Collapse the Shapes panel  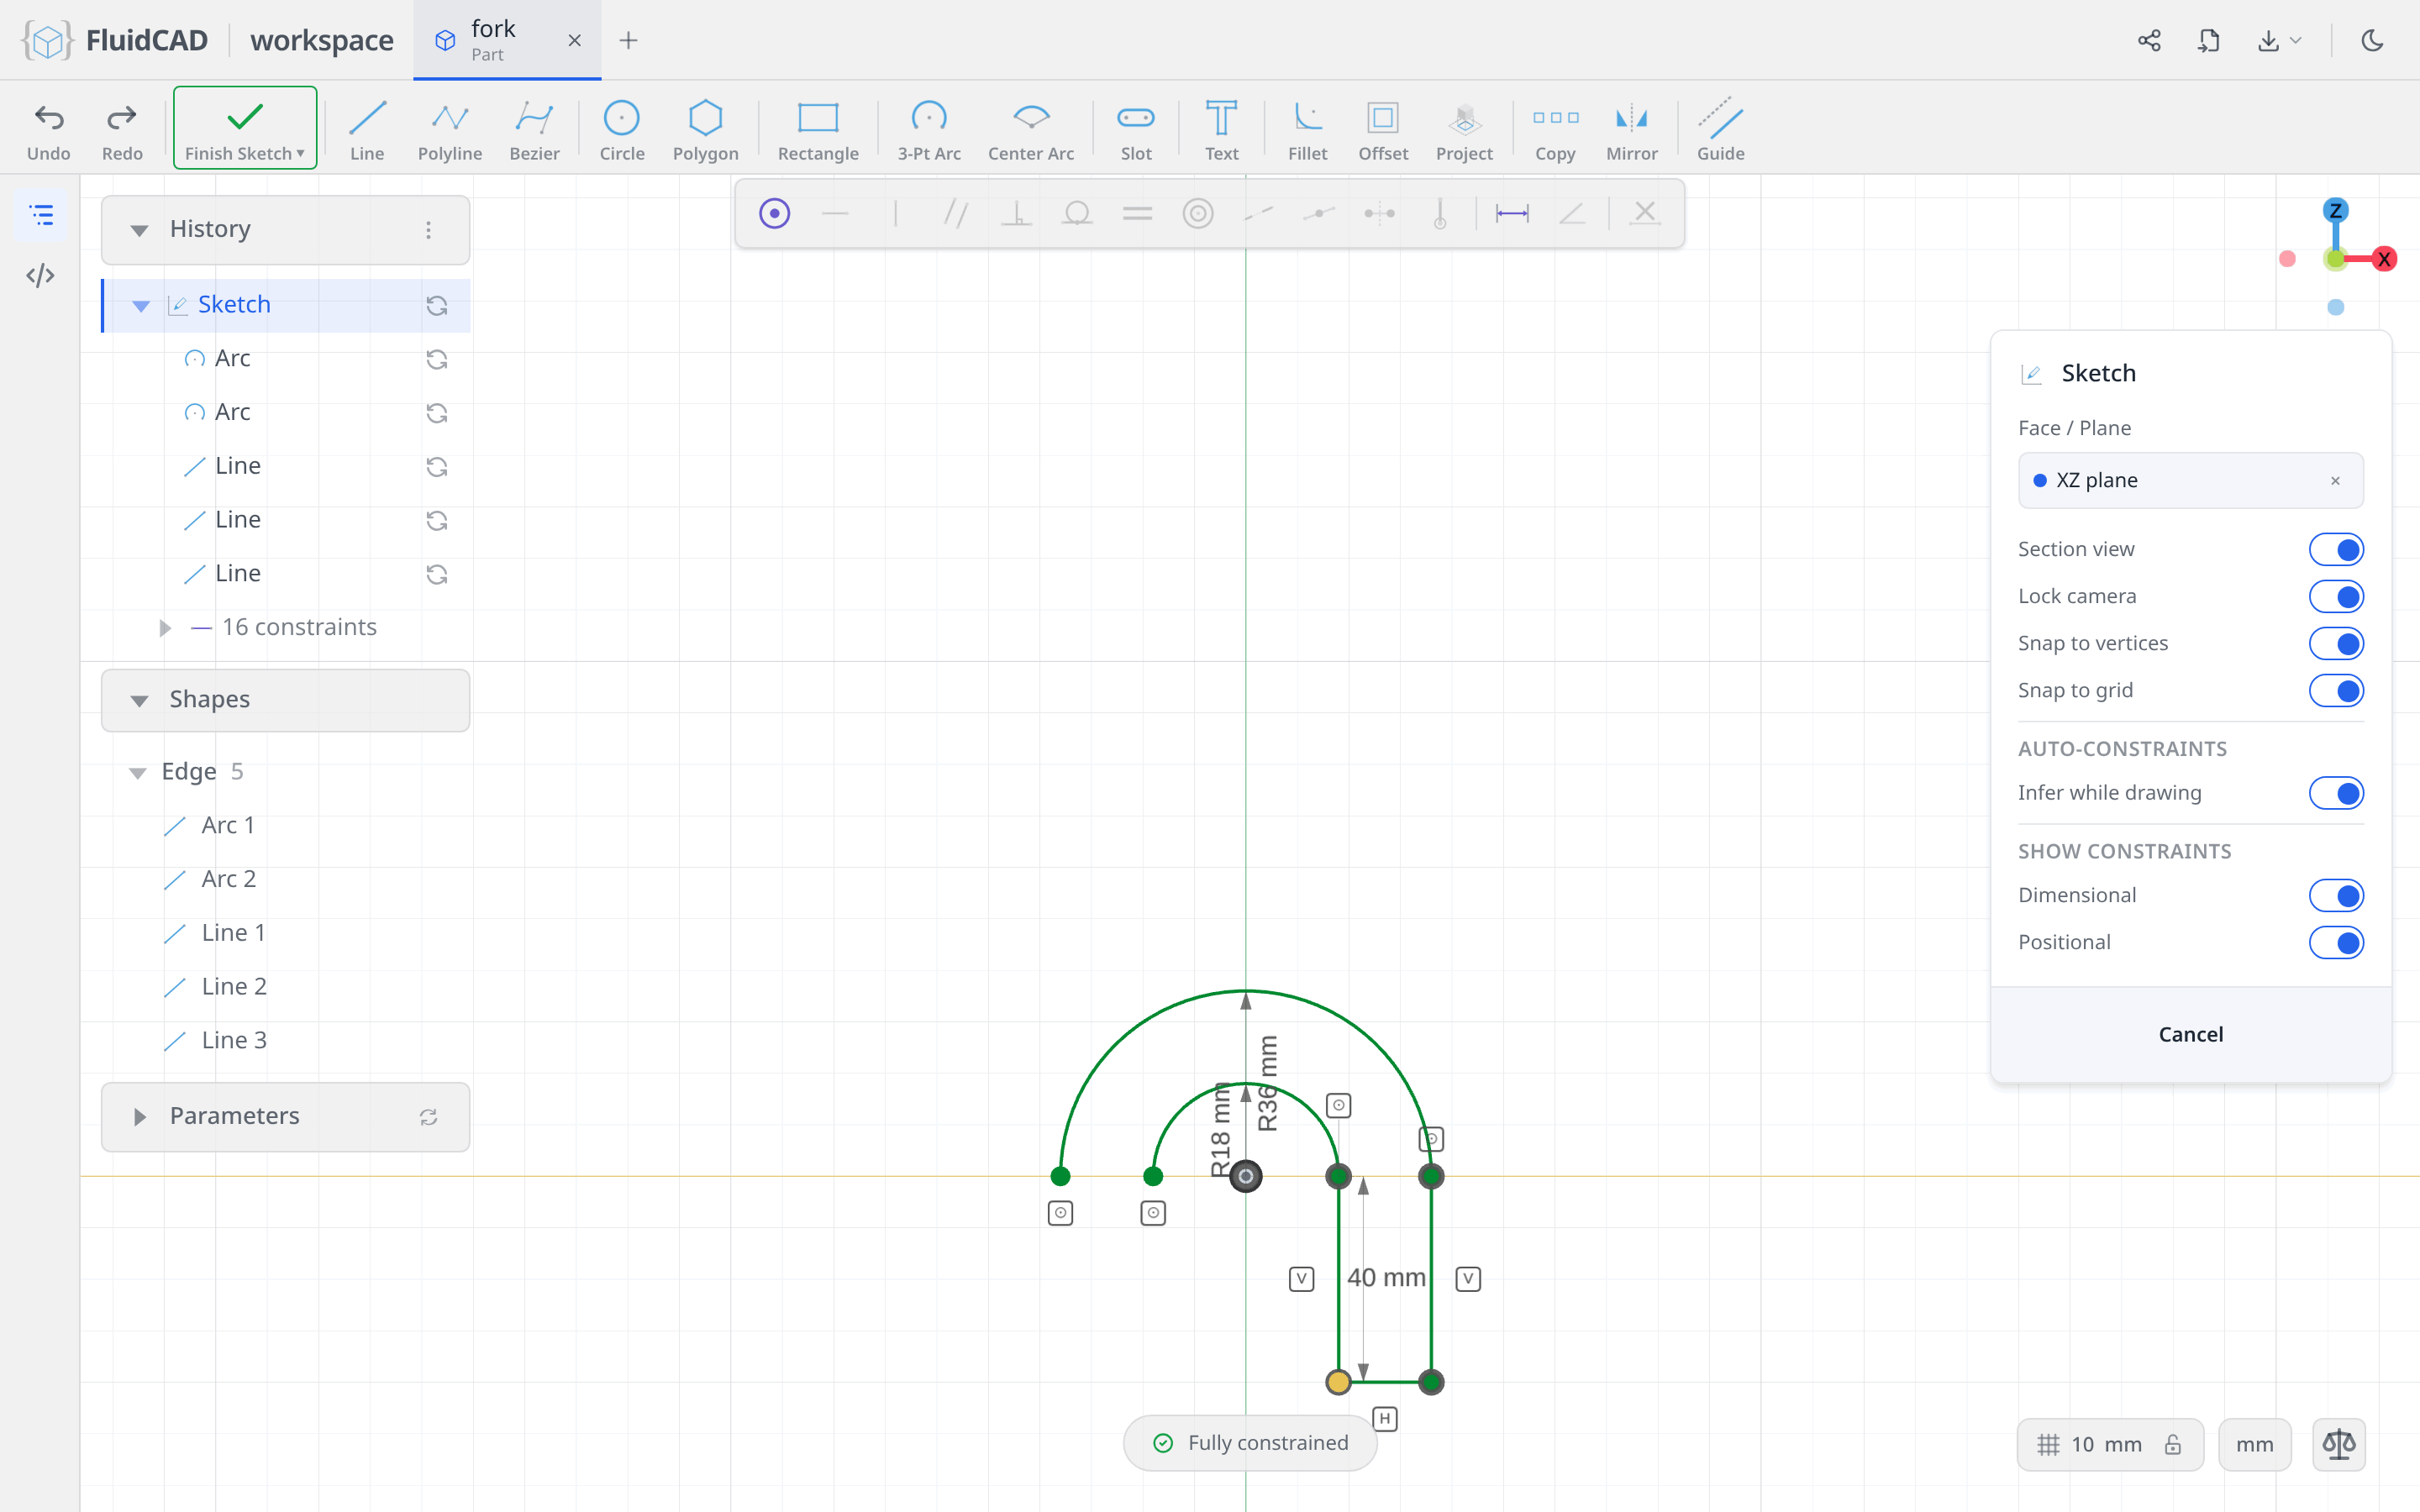point(139,700)
